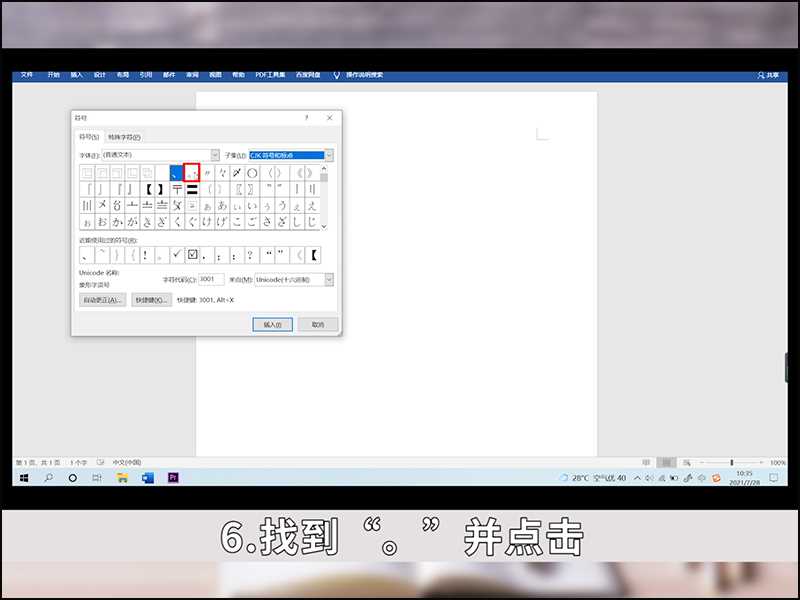Image resolution: width=800 pixels, height=600 pixels.
Task: Click the 插入 (Insert) button
Action: 271,323
